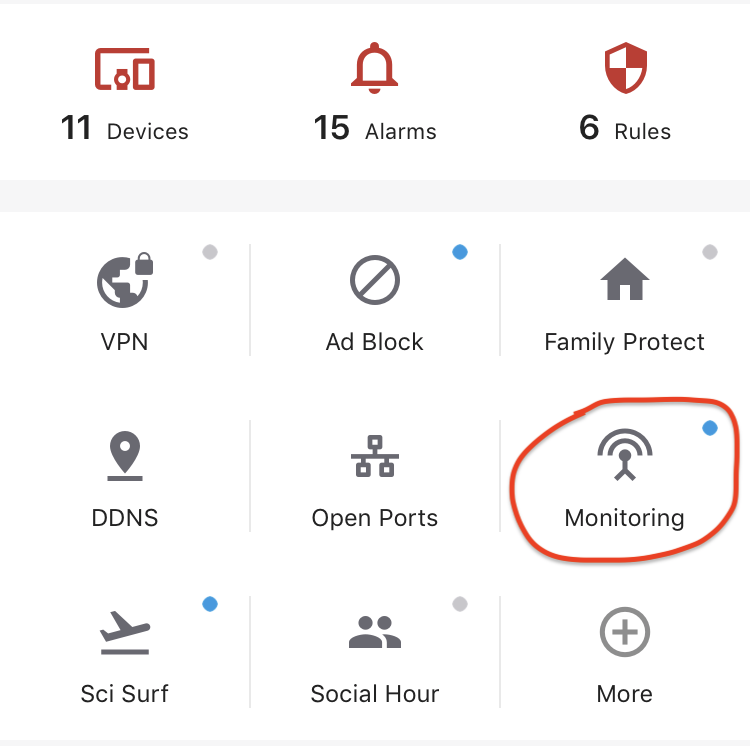
Task: Open the Social Hour people icon
Action: point(375,632)
